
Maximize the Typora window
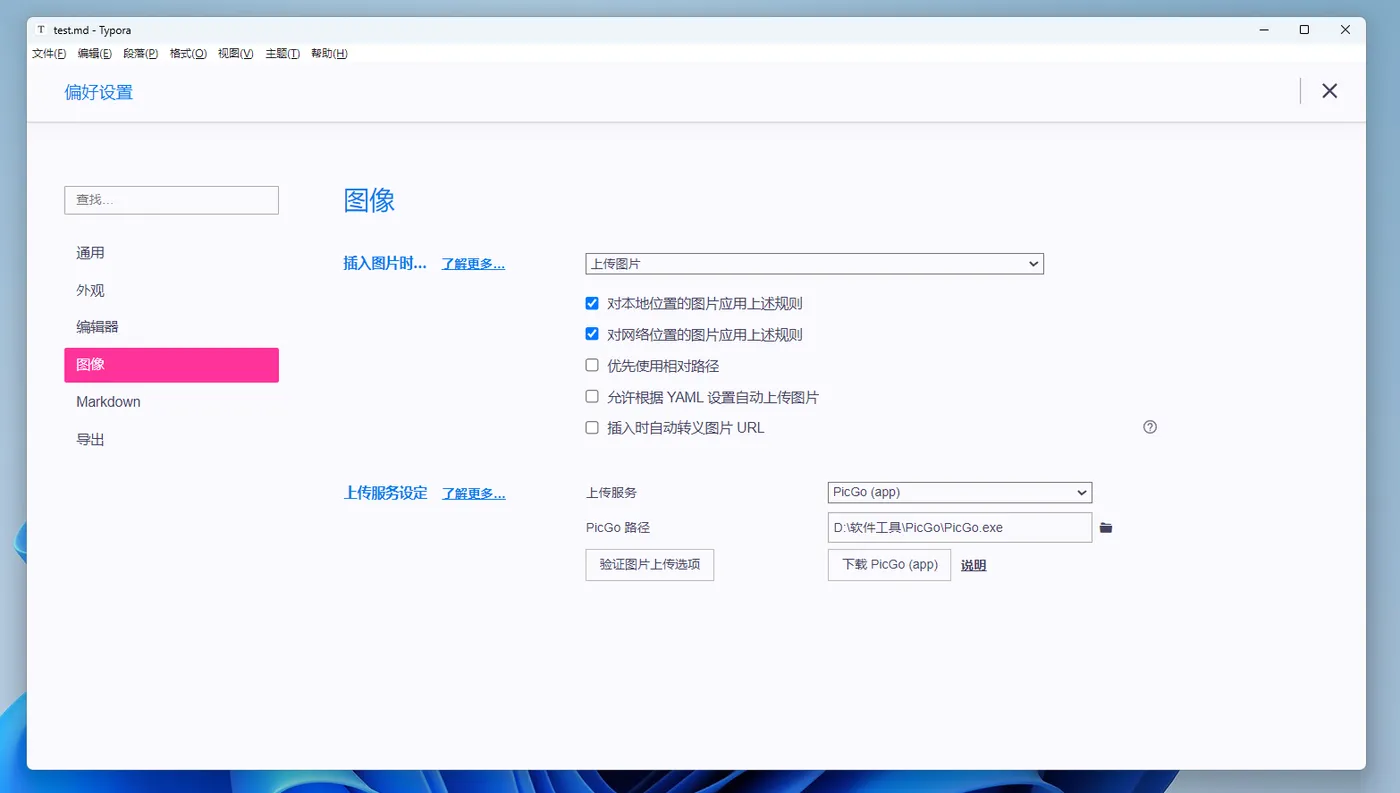tap(1304, 30)
